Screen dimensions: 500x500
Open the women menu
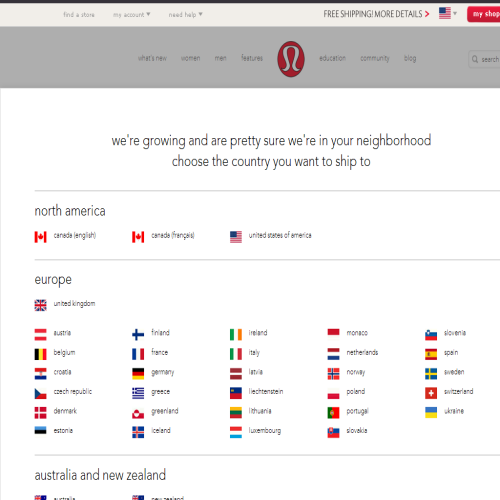[191, 58]
